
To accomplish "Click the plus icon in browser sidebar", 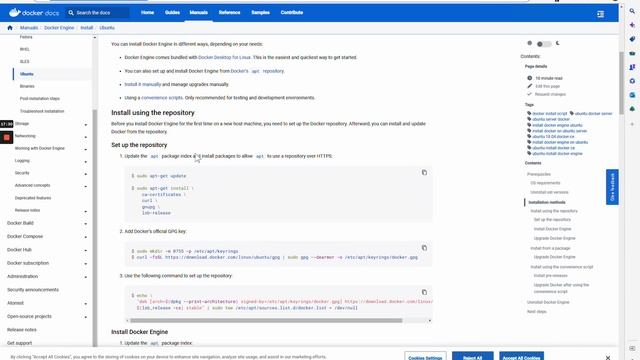I will tap(632, 124).
